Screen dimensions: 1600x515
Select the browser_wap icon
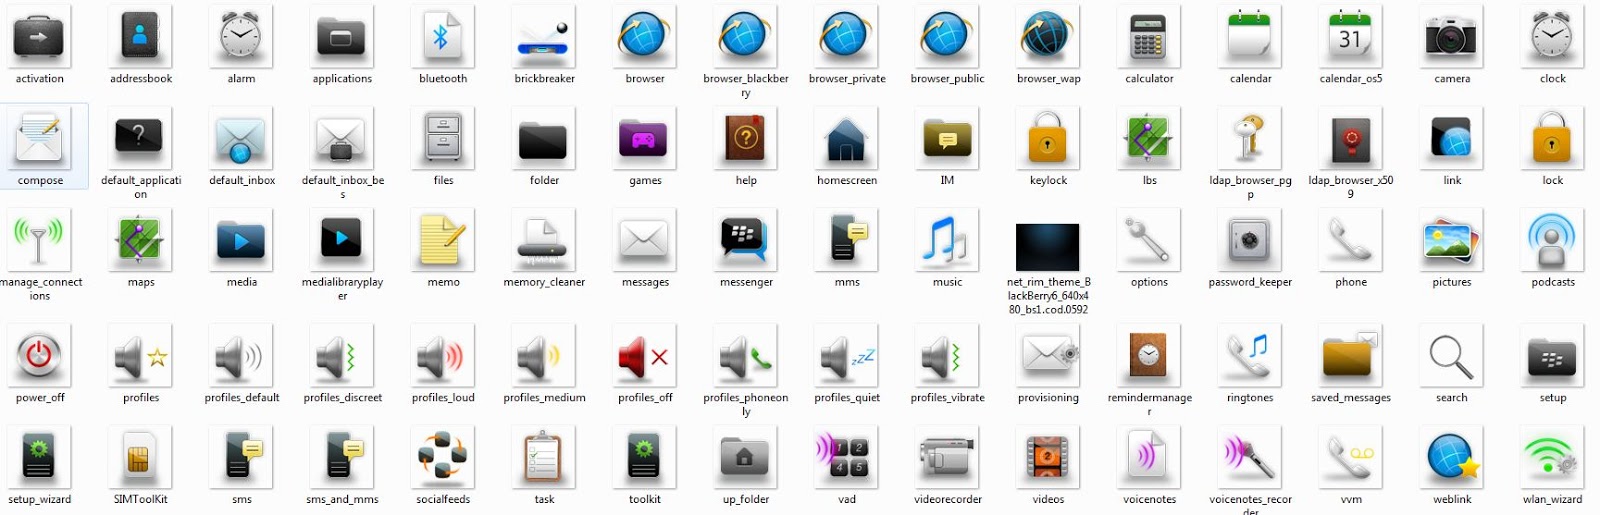[x=1048, y=37]
